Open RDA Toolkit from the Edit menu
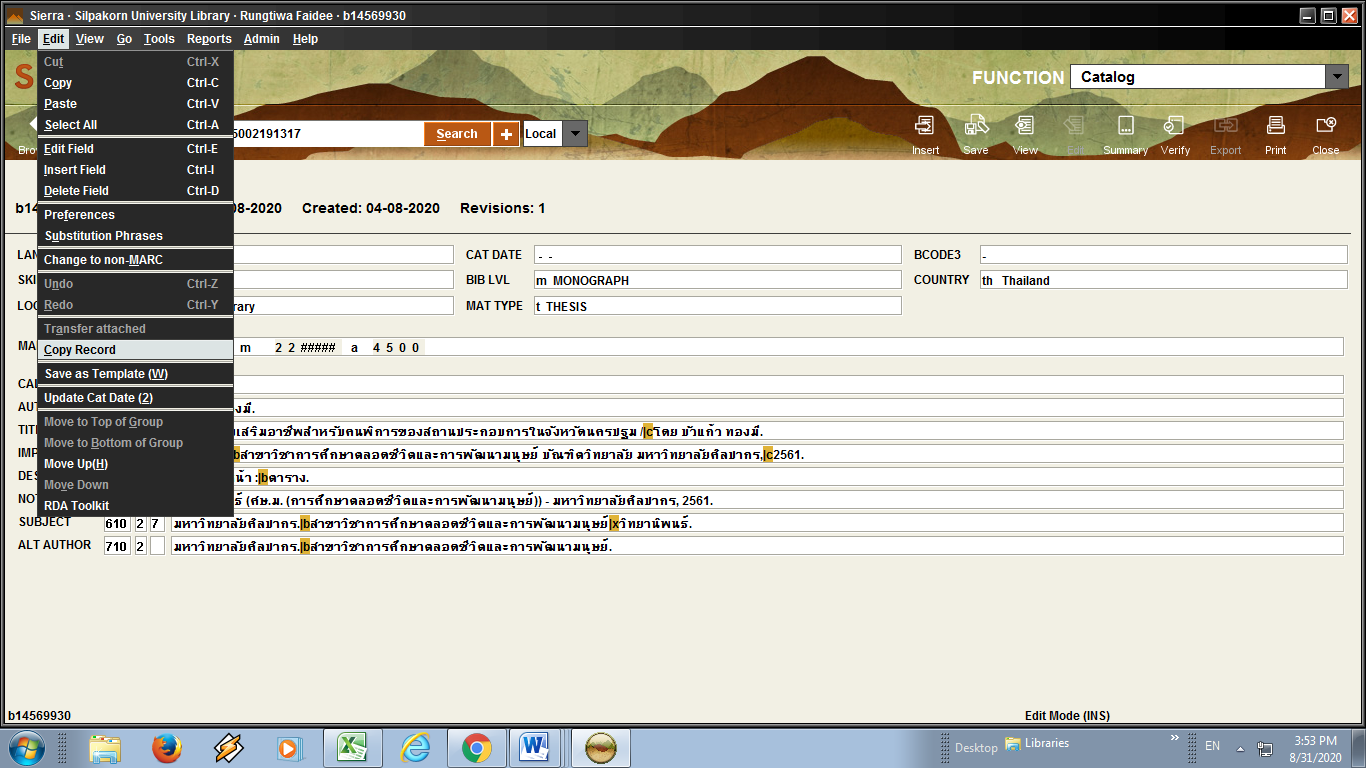Image resolution: width=1366 pixels, height=768 pixels. 135,506
